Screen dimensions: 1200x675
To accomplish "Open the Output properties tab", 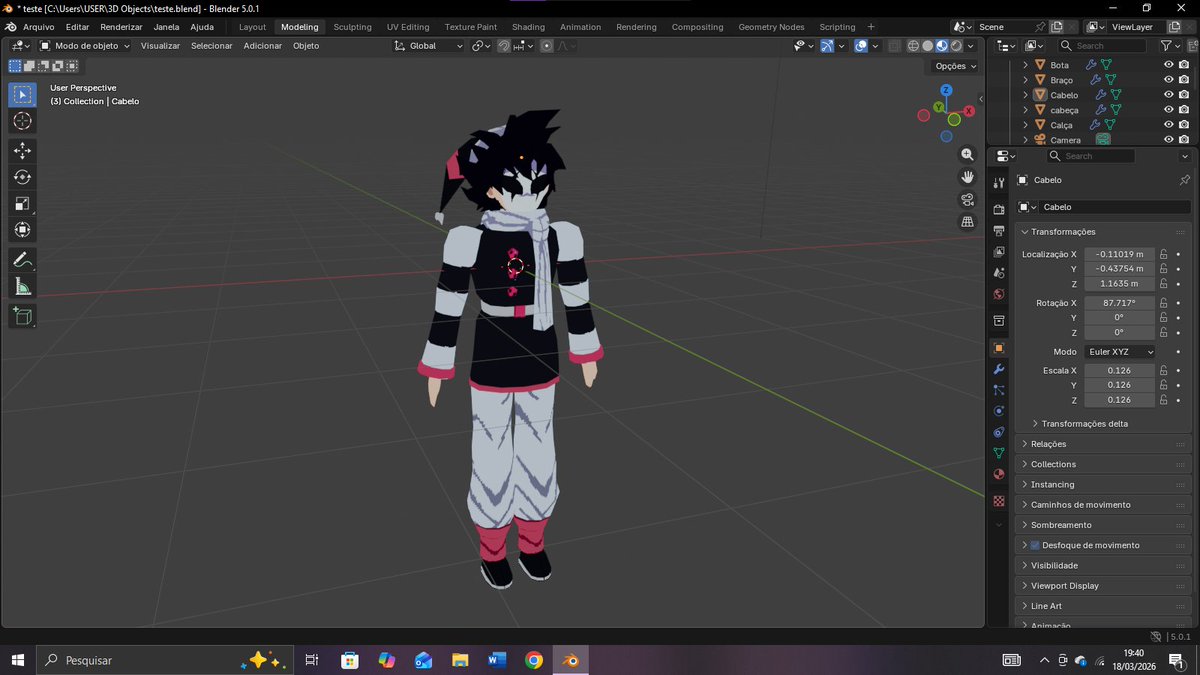I will (x=998, y=231).
